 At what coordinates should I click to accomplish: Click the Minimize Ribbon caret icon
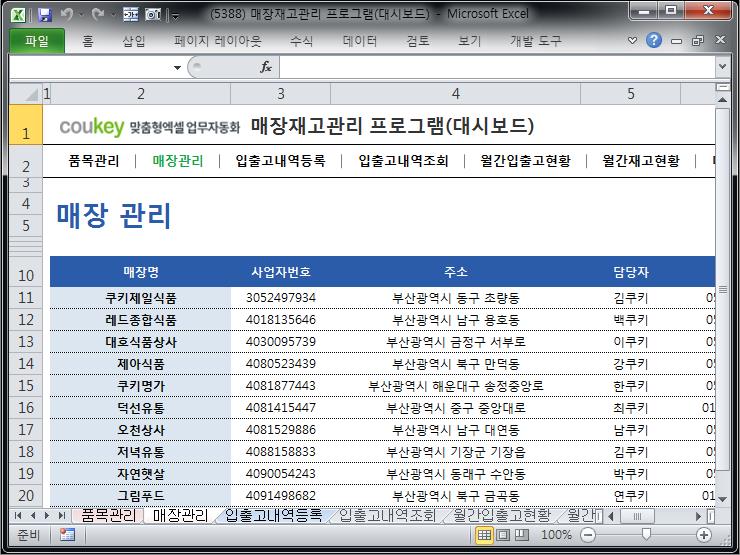632,41
